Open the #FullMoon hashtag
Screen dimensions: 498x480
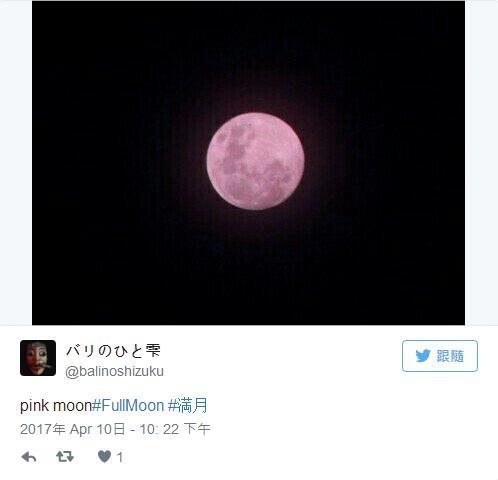[128, 406]
